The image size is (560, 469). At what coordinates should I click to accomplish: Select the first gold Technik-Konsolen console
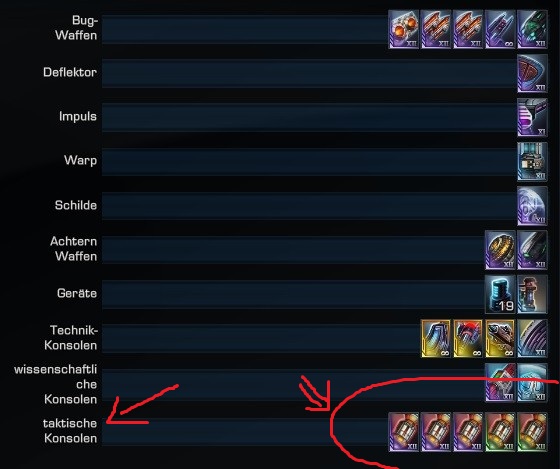(x=436, y=338)
